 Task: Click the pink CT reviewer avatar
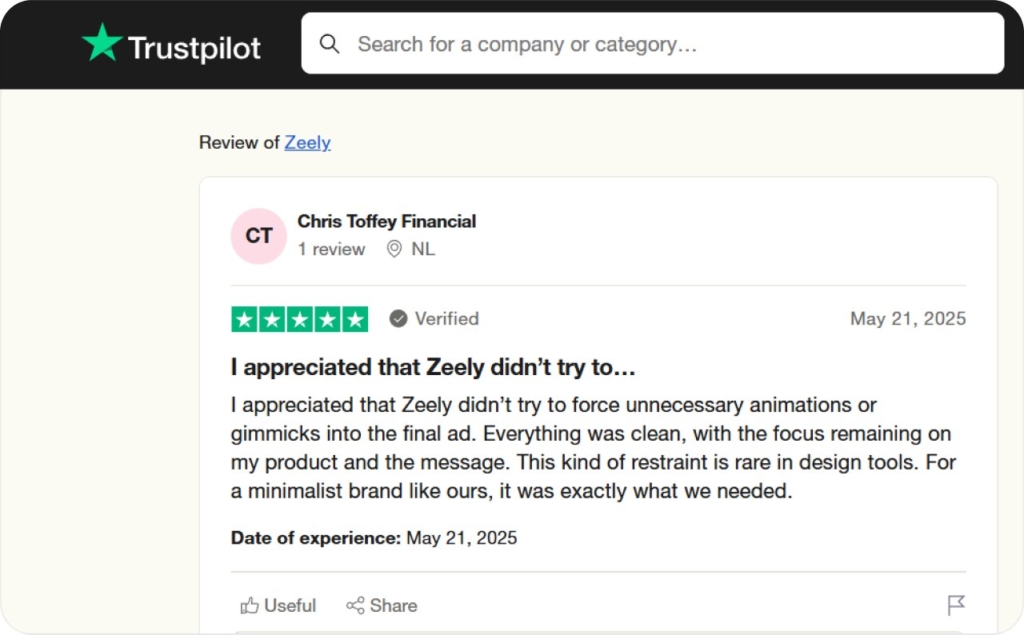pos(259,236)
